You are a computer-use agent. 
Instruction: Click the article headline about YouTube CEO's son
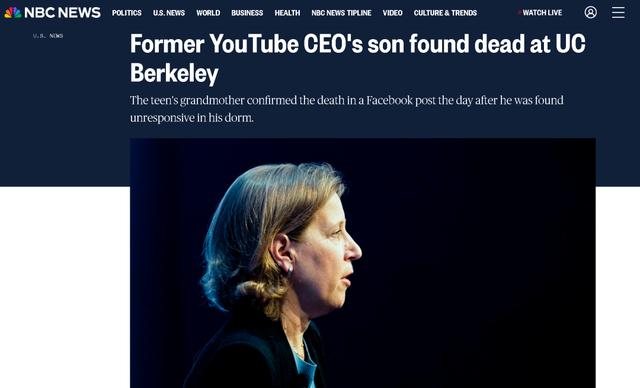coord(358,58)
